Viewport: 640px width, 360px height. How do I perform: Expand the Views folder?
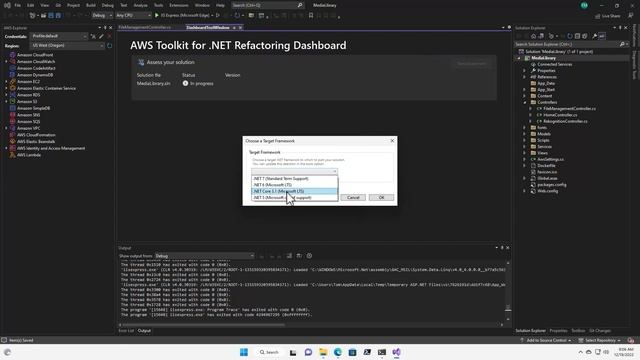click(524, 153)
